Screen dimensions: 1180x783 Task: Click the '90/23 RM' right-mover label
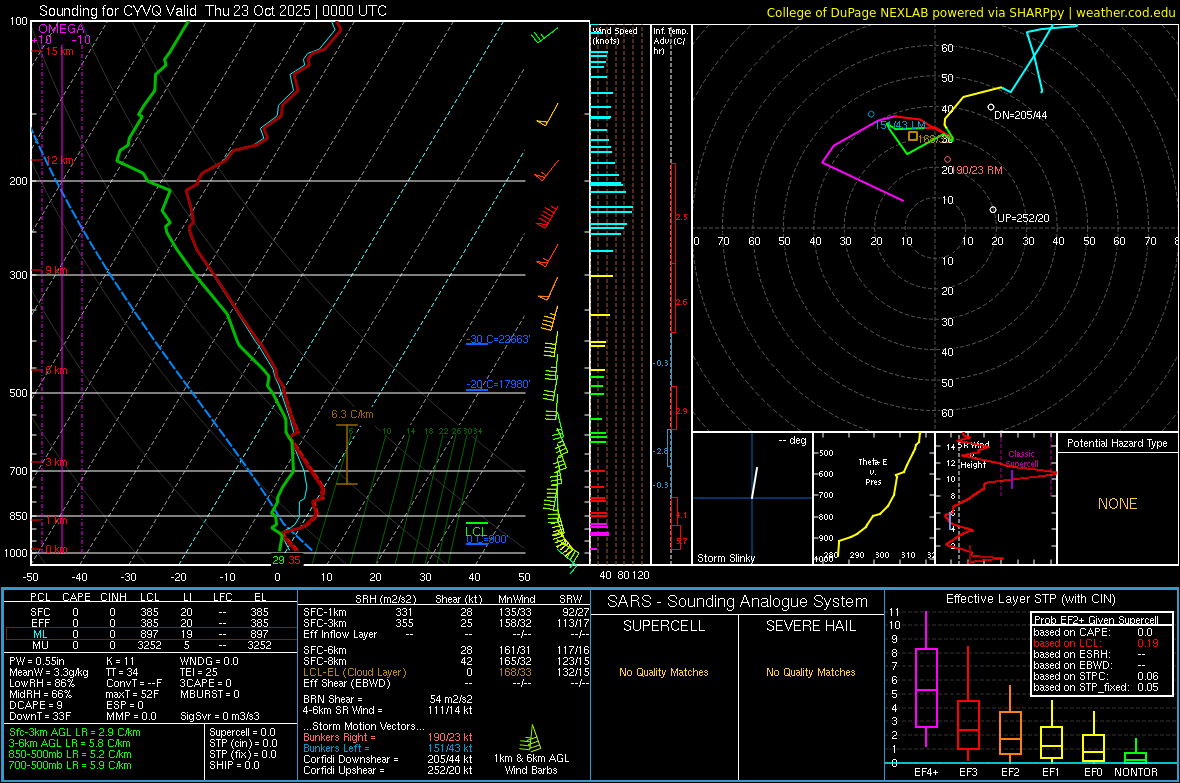(979, 170)
